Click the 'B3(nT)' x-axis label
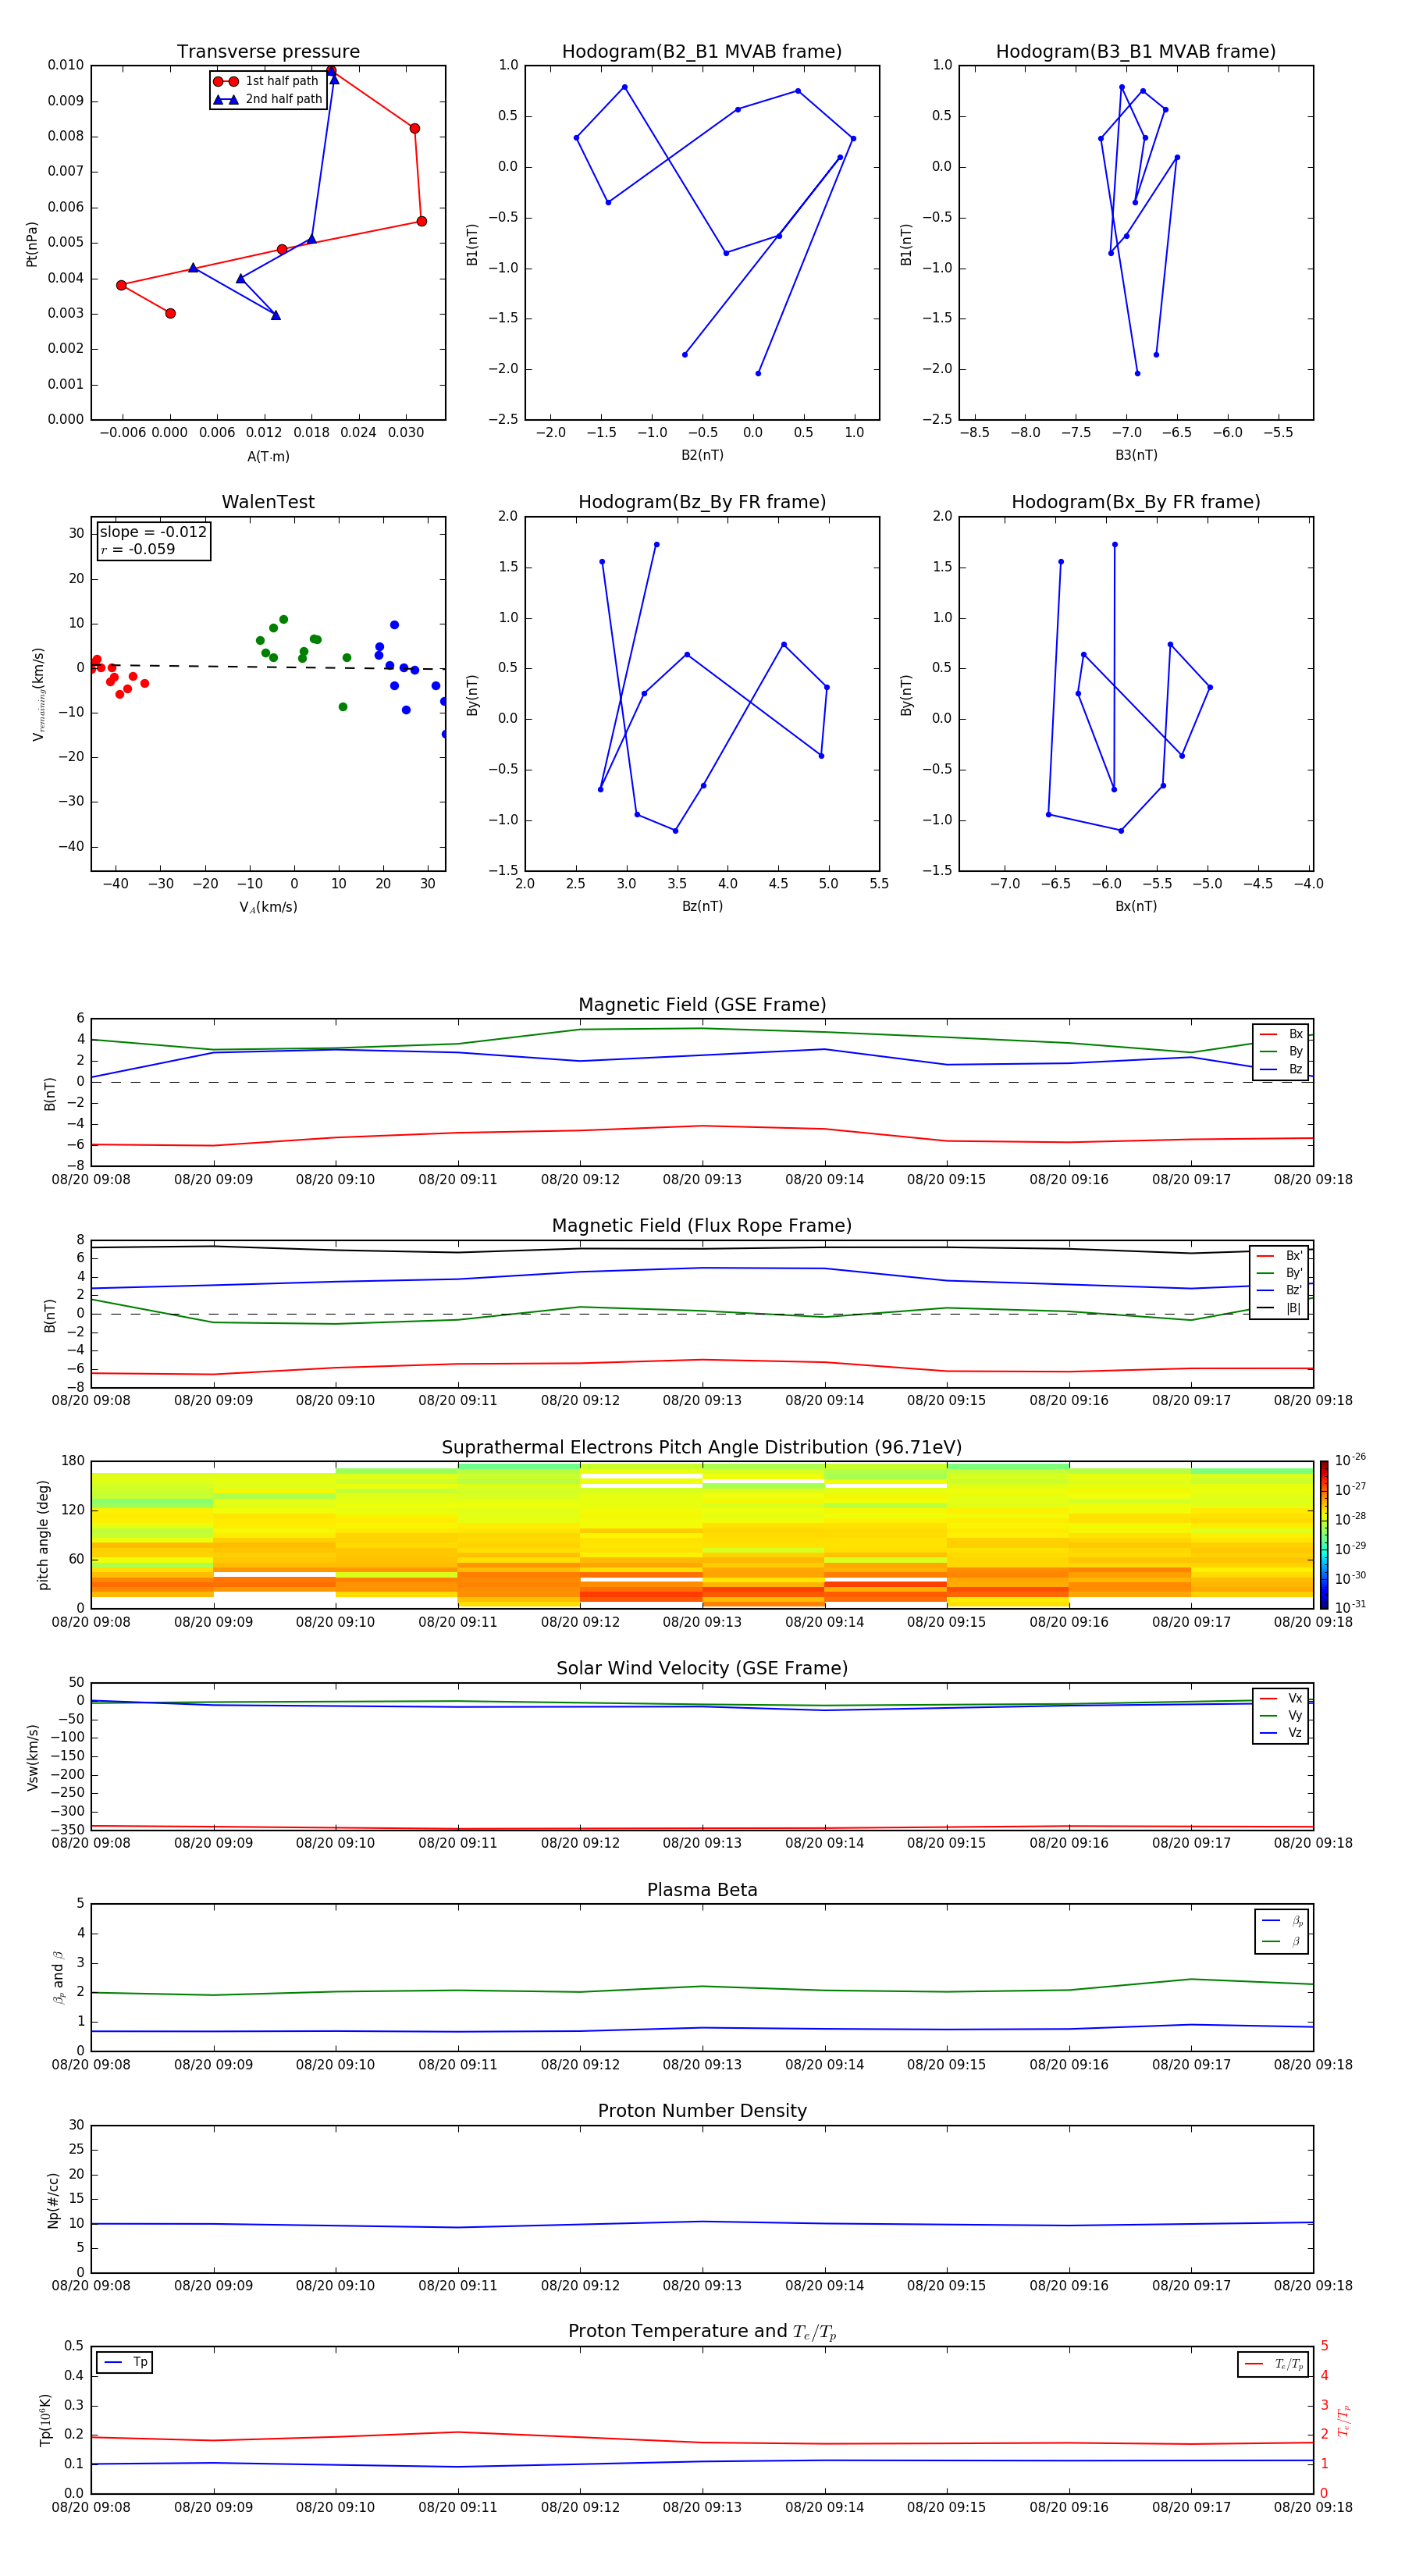 pyautogui.click(x=1136, y=455)
